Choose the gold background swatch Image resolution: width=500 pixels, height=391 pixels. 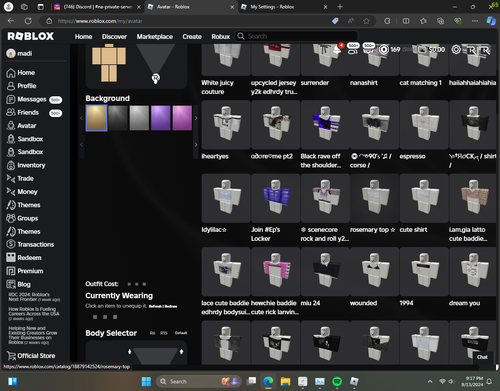(x=96, y=118)
